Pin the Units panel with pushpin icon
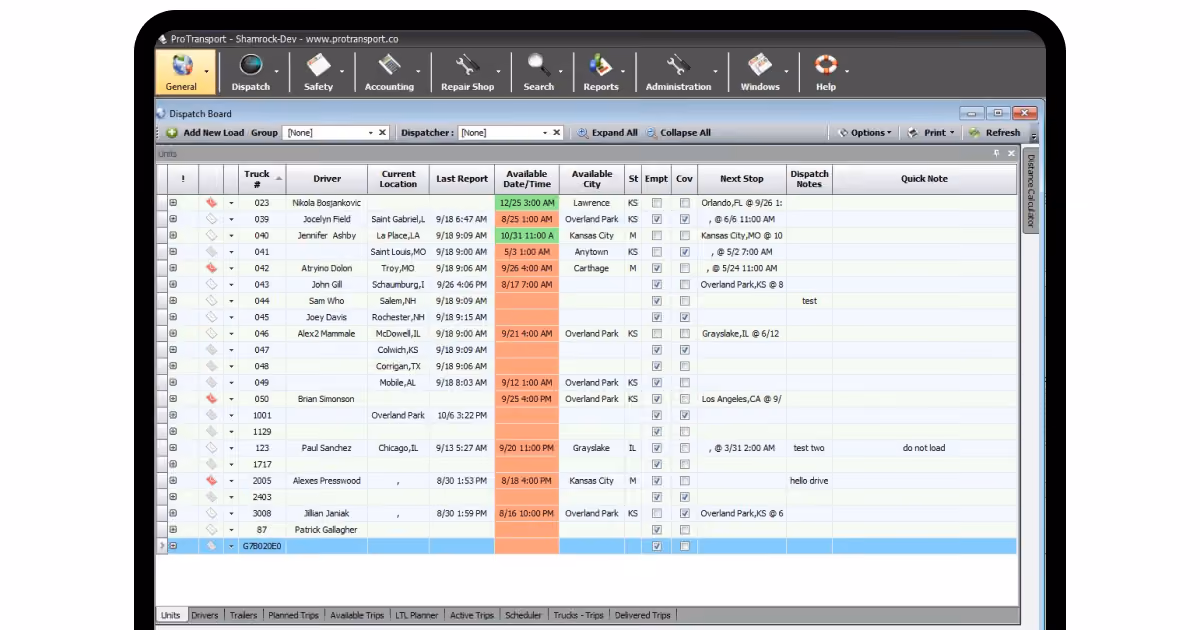The image size is (1200, 630). (x=996, y=154)
